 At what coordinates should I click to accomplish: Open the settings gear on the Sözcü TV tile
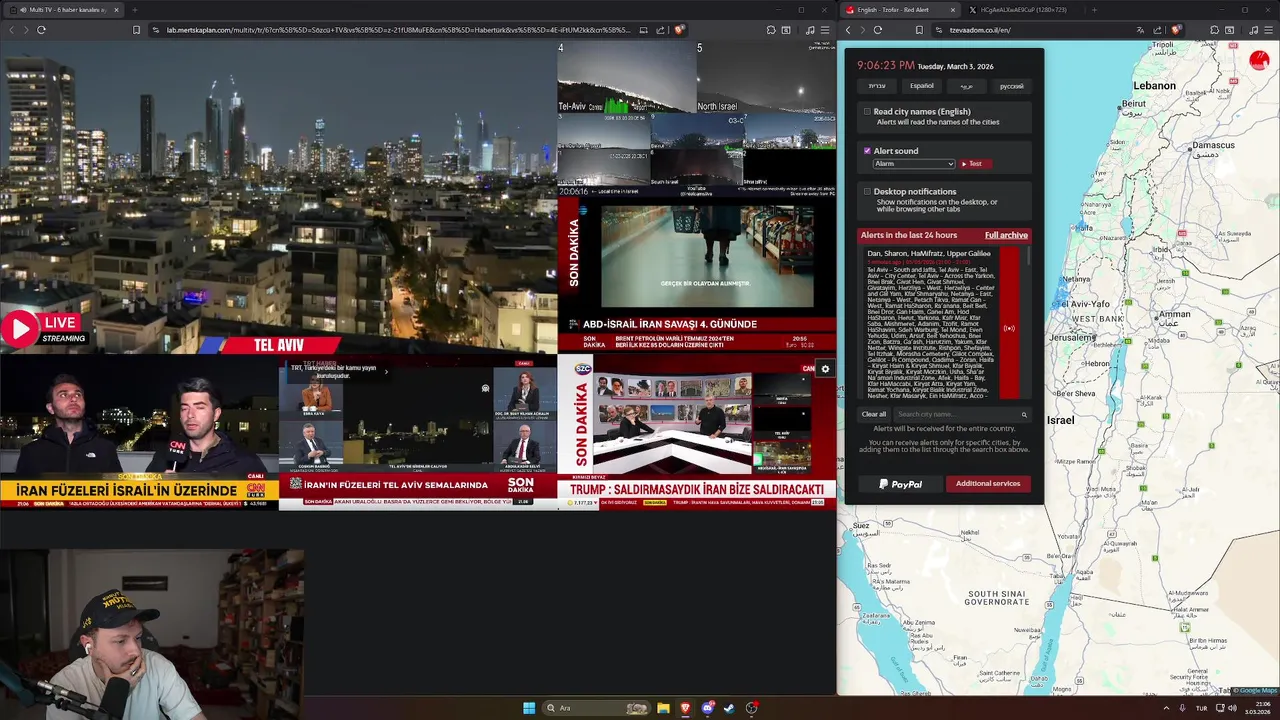825,369
